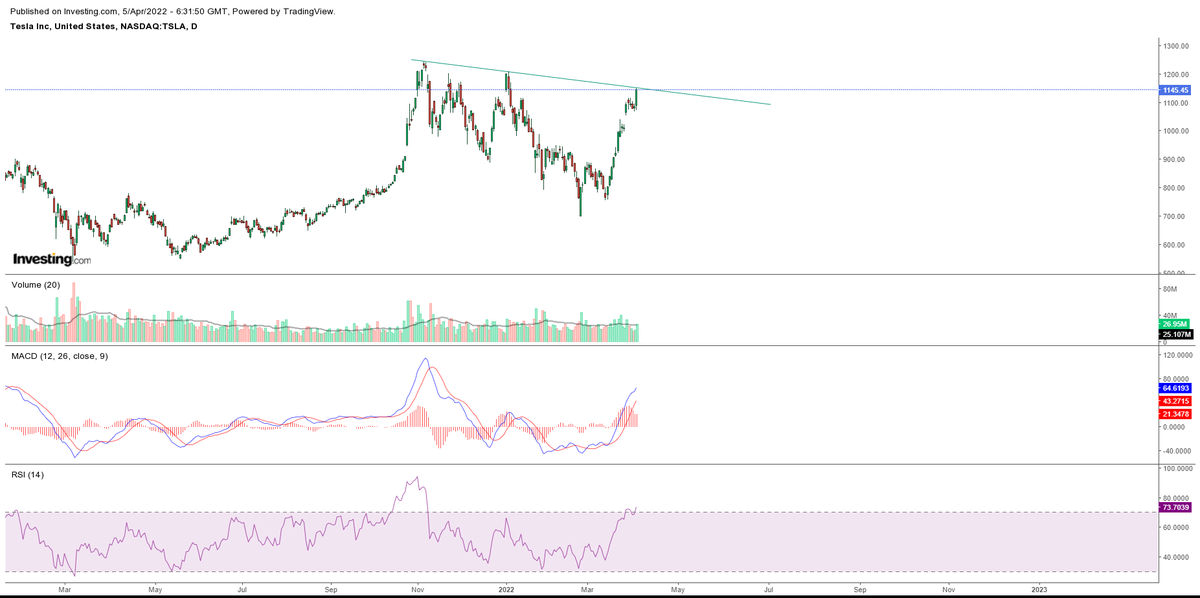Click the 1300.00 price axis label
The width and height of the screenshot is (1200, 598).
[x=1175, y=46]
